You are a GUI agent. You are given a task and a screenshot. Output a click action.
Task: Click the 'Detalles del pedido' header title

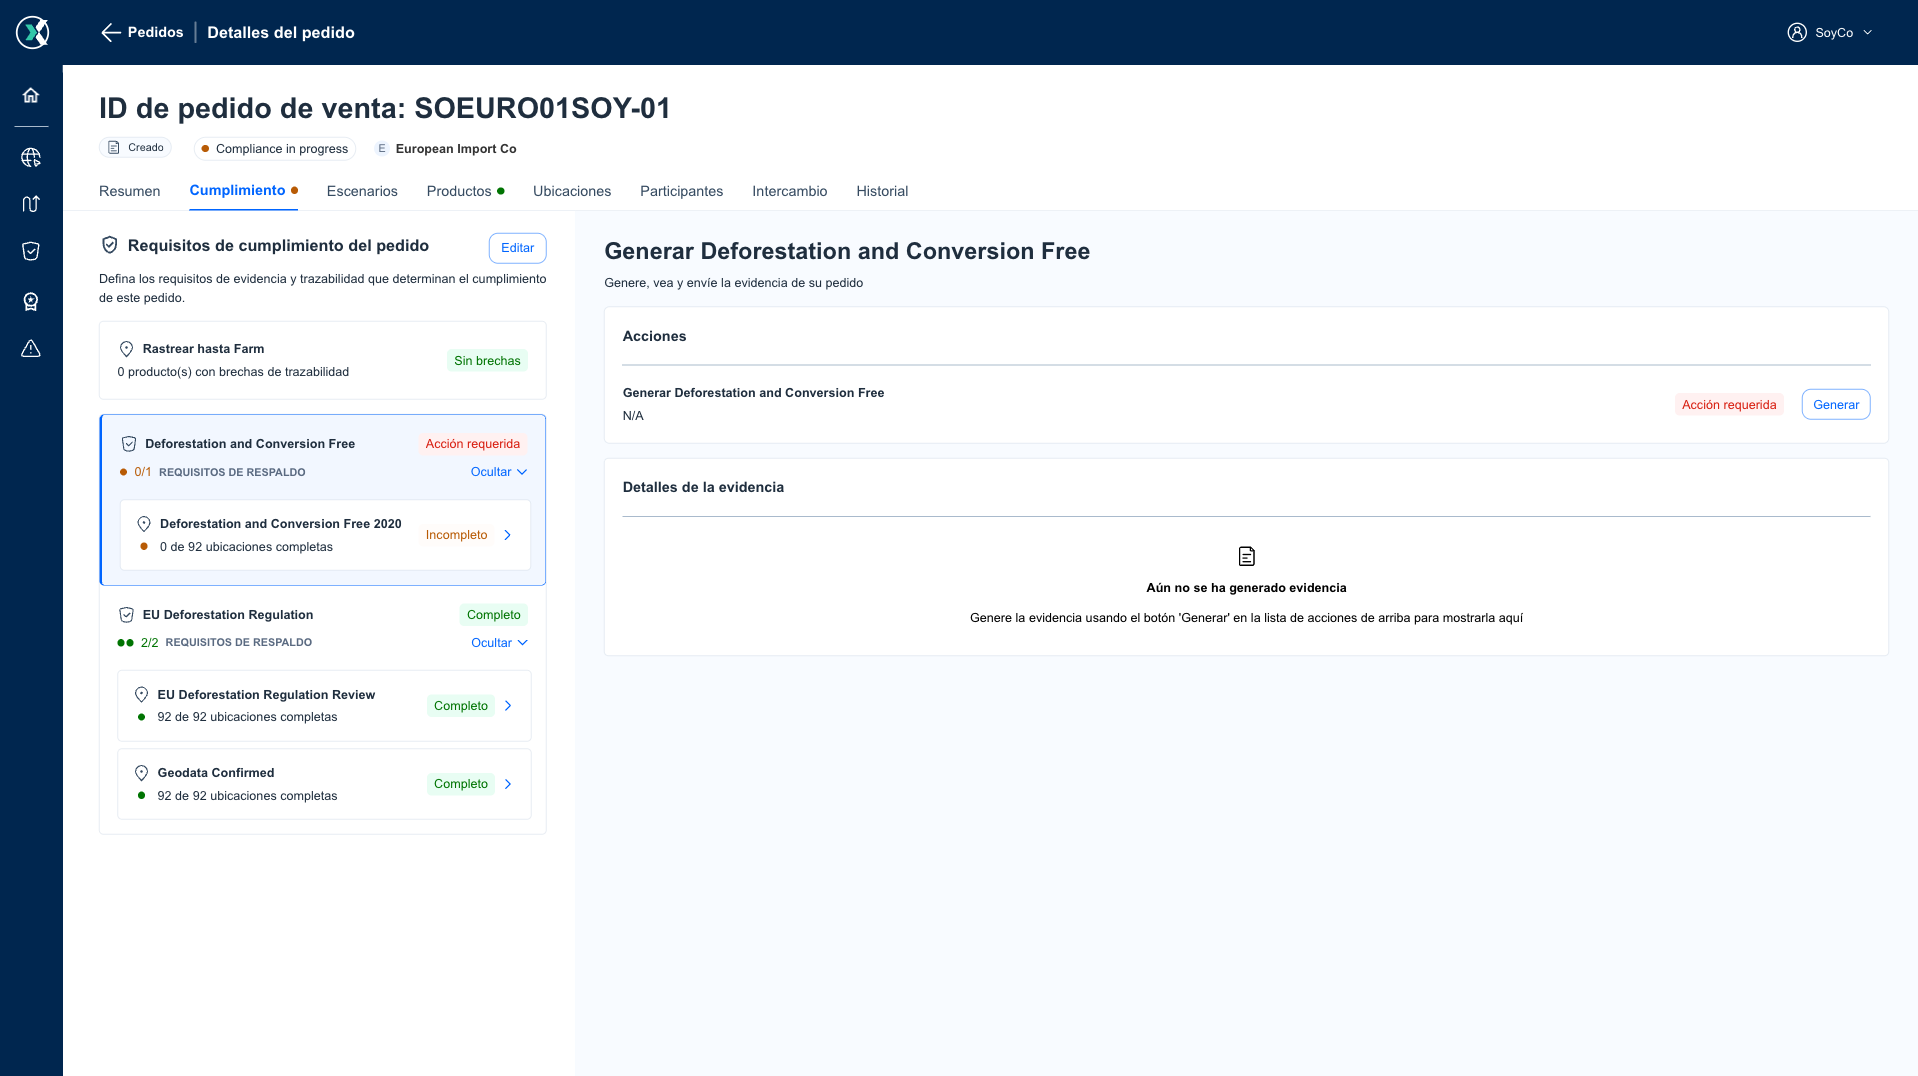(x=281, y=33)
